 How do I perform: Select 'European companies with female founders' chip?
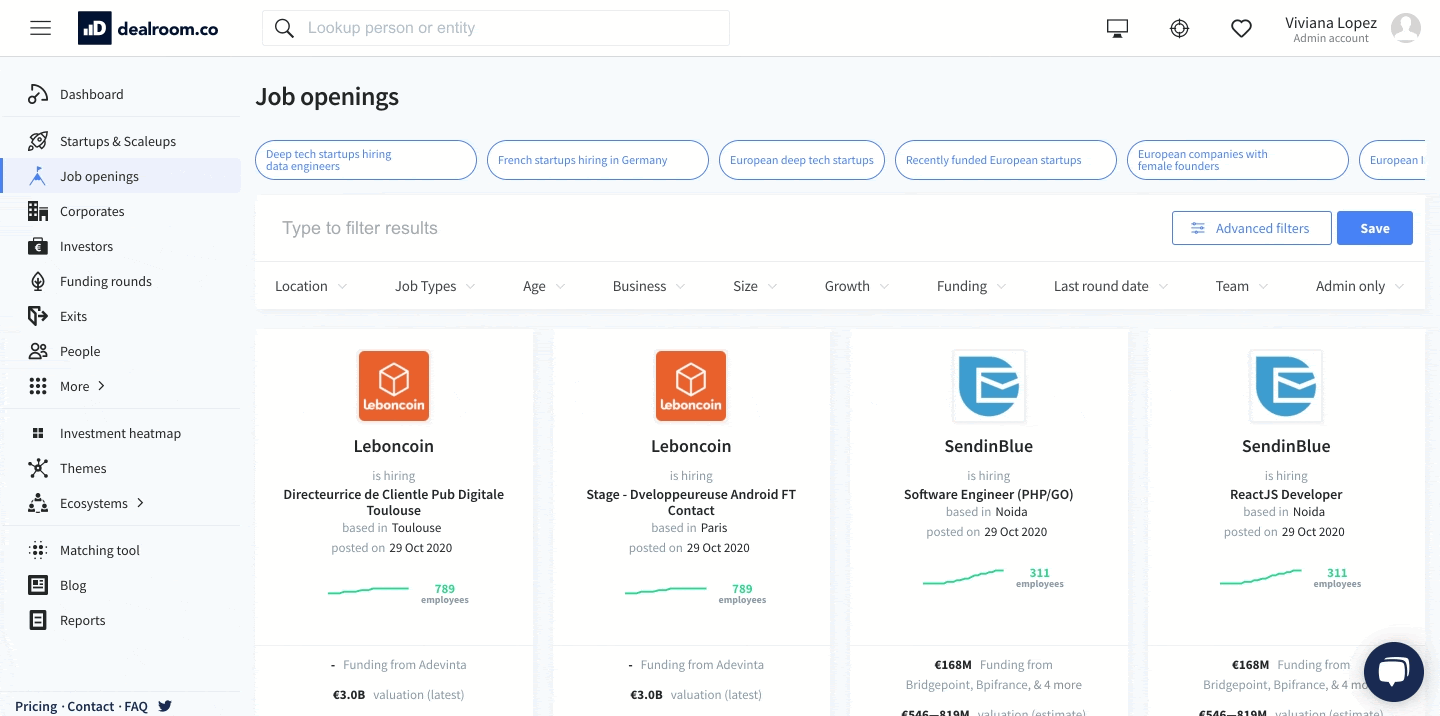point(1238,160)
